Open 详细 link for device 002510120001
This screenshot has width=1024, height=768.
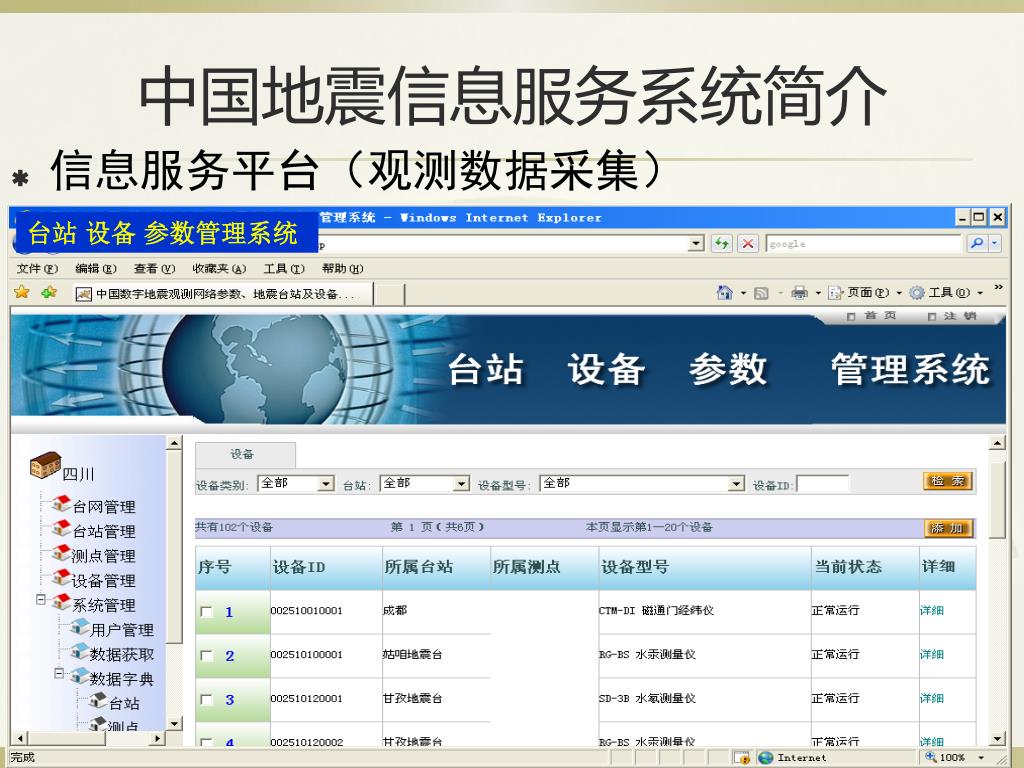coord(931,698)
